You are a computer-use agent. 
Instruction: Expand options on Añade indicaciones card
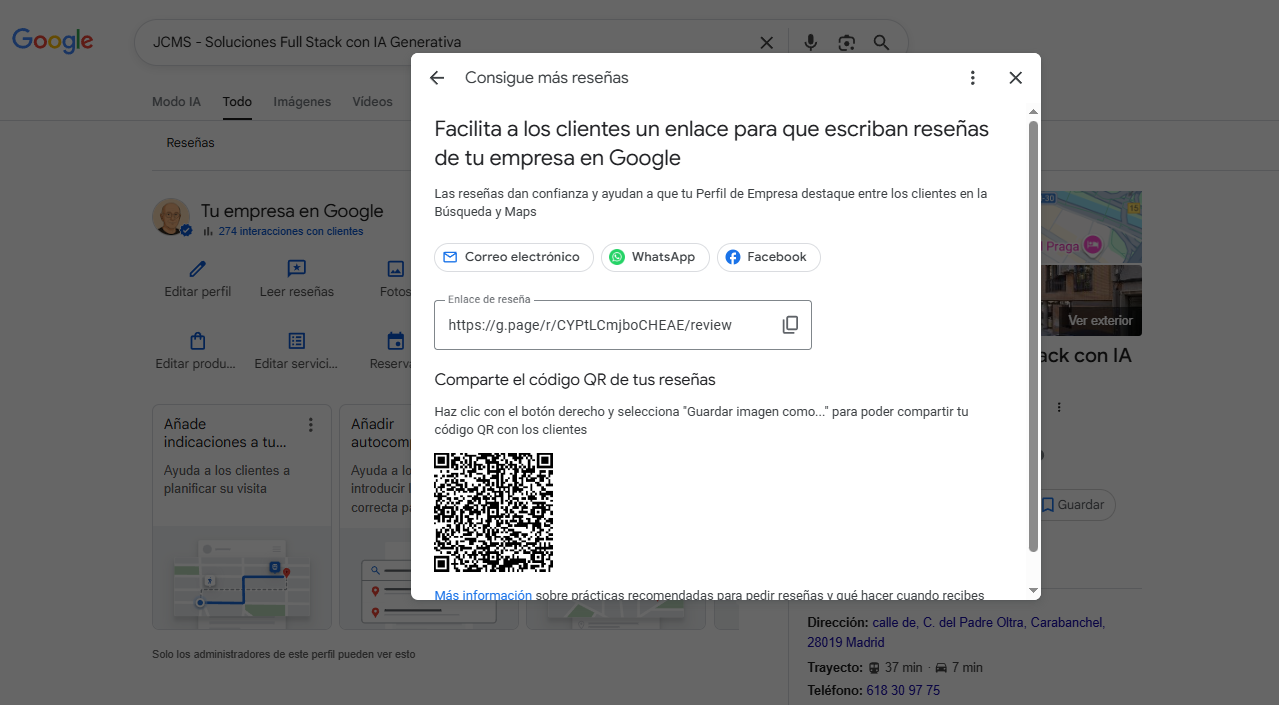(311, 425)
